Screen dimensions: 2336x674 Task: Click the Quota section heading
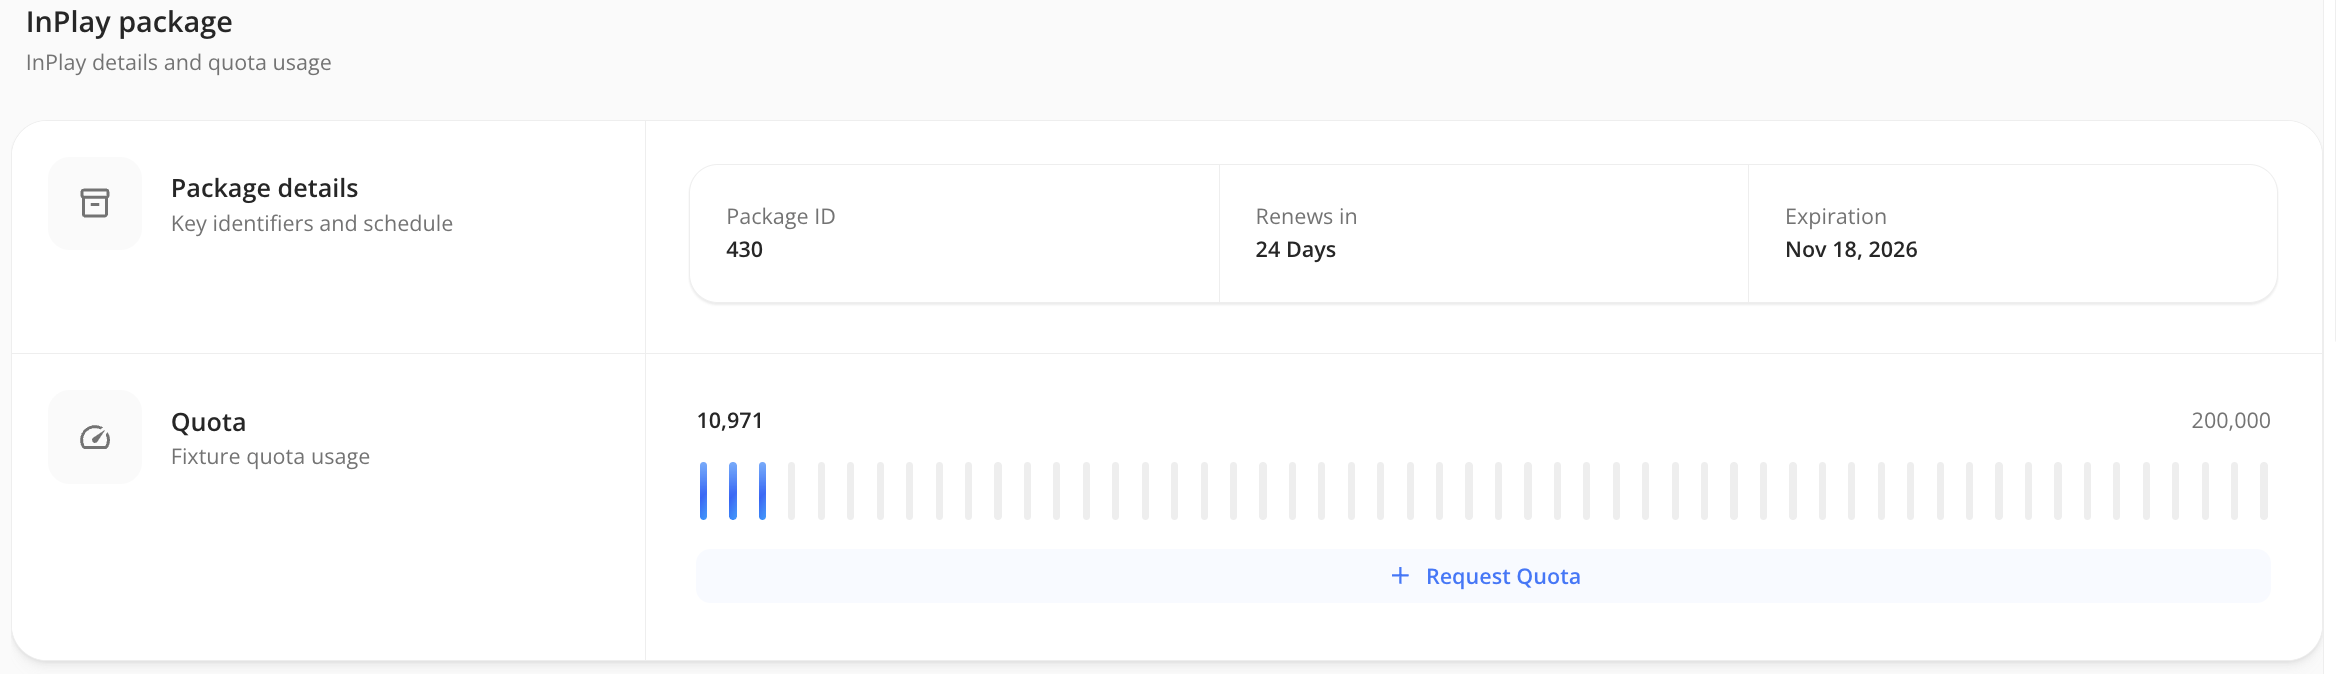coord(208,422)
